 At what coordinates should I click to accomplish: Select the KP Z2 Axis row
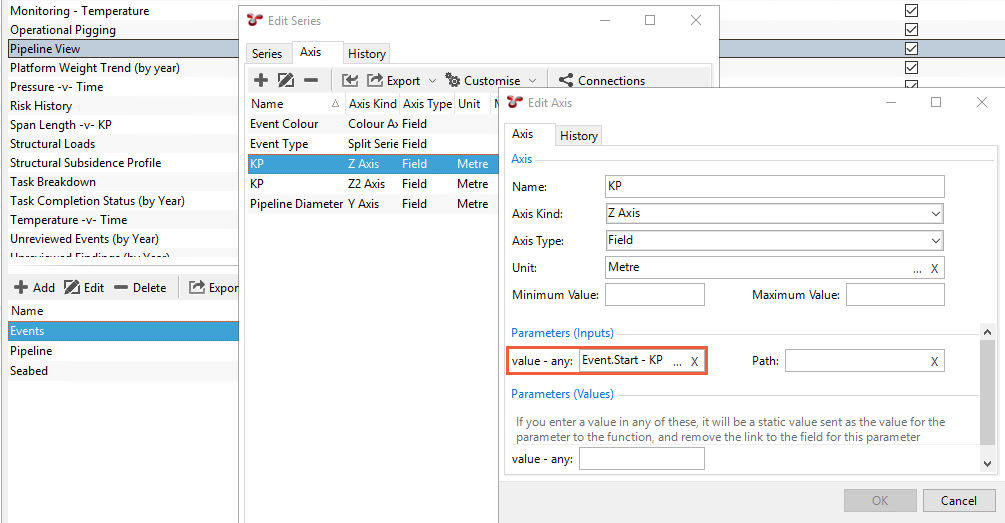372,183
